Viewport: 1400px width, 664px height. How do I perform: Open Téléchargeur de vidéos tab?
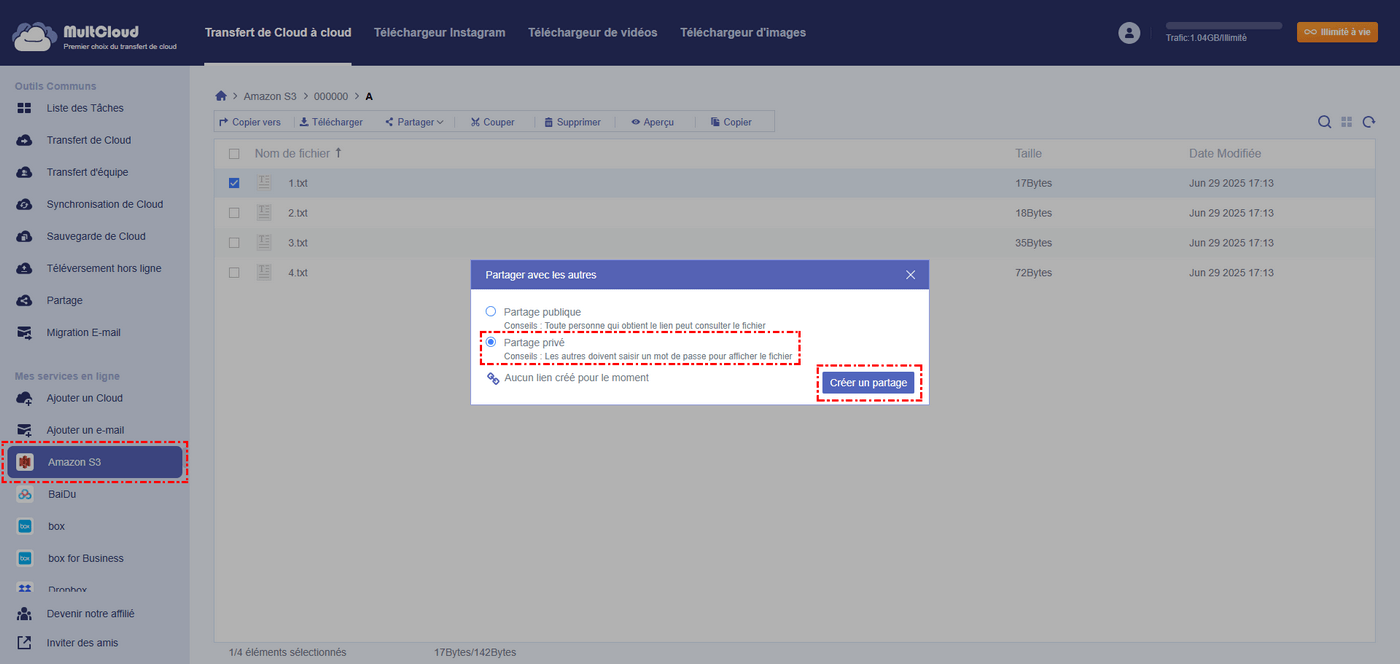pos(593,33)
